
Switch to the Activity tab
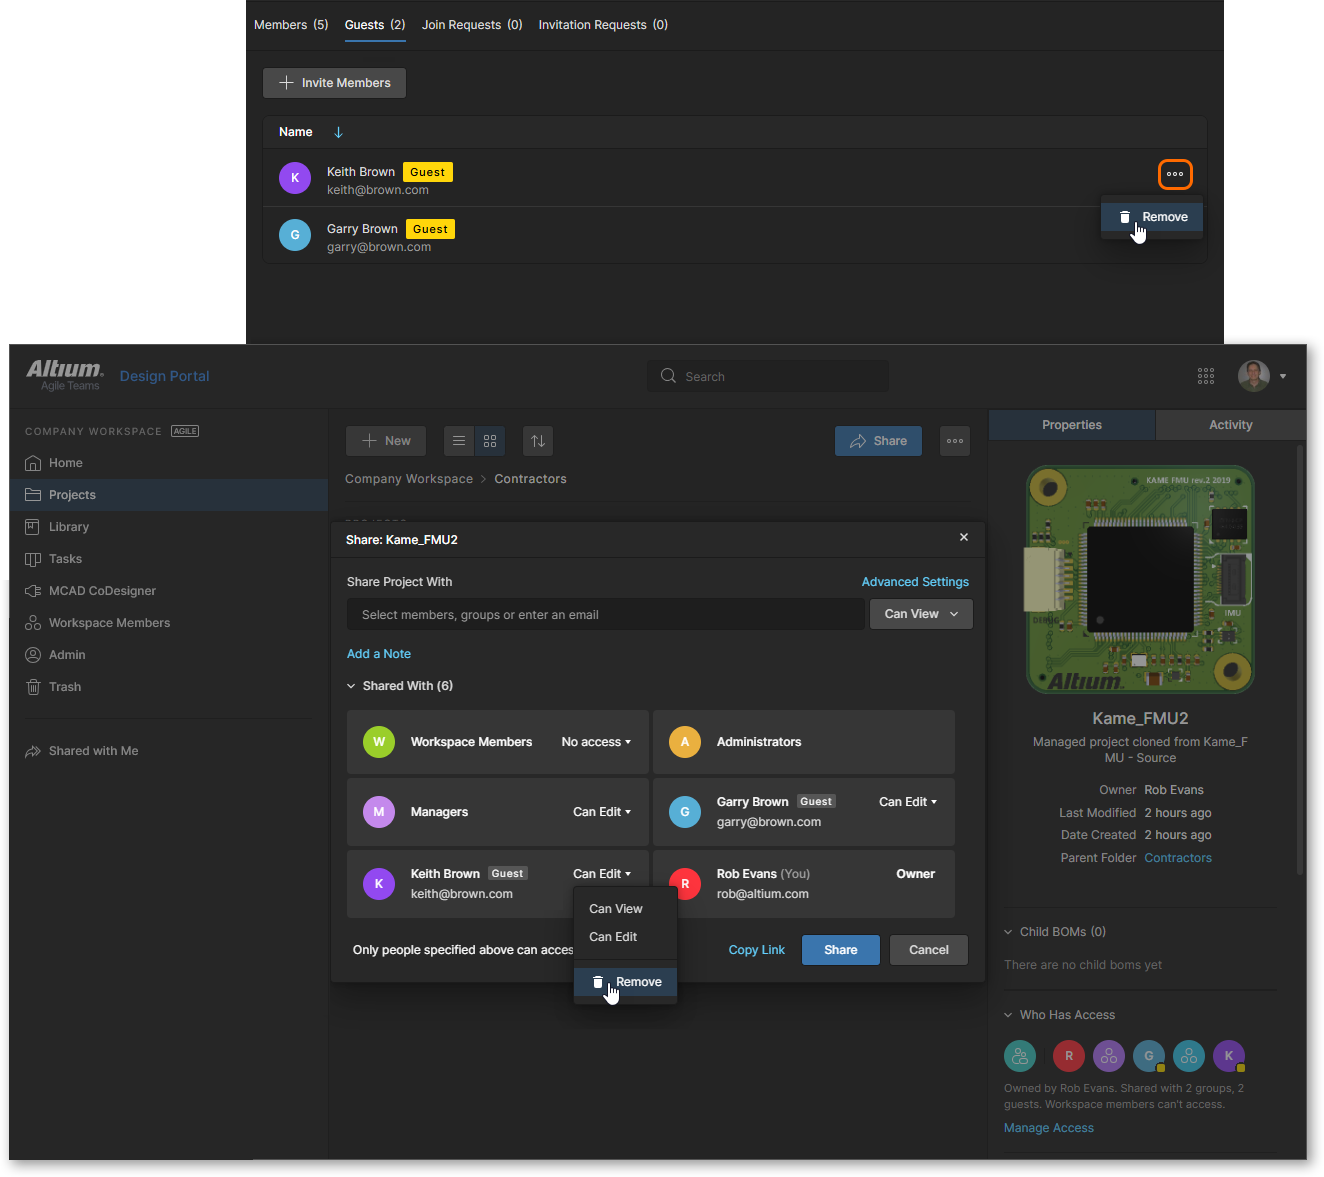(1230, 425)
